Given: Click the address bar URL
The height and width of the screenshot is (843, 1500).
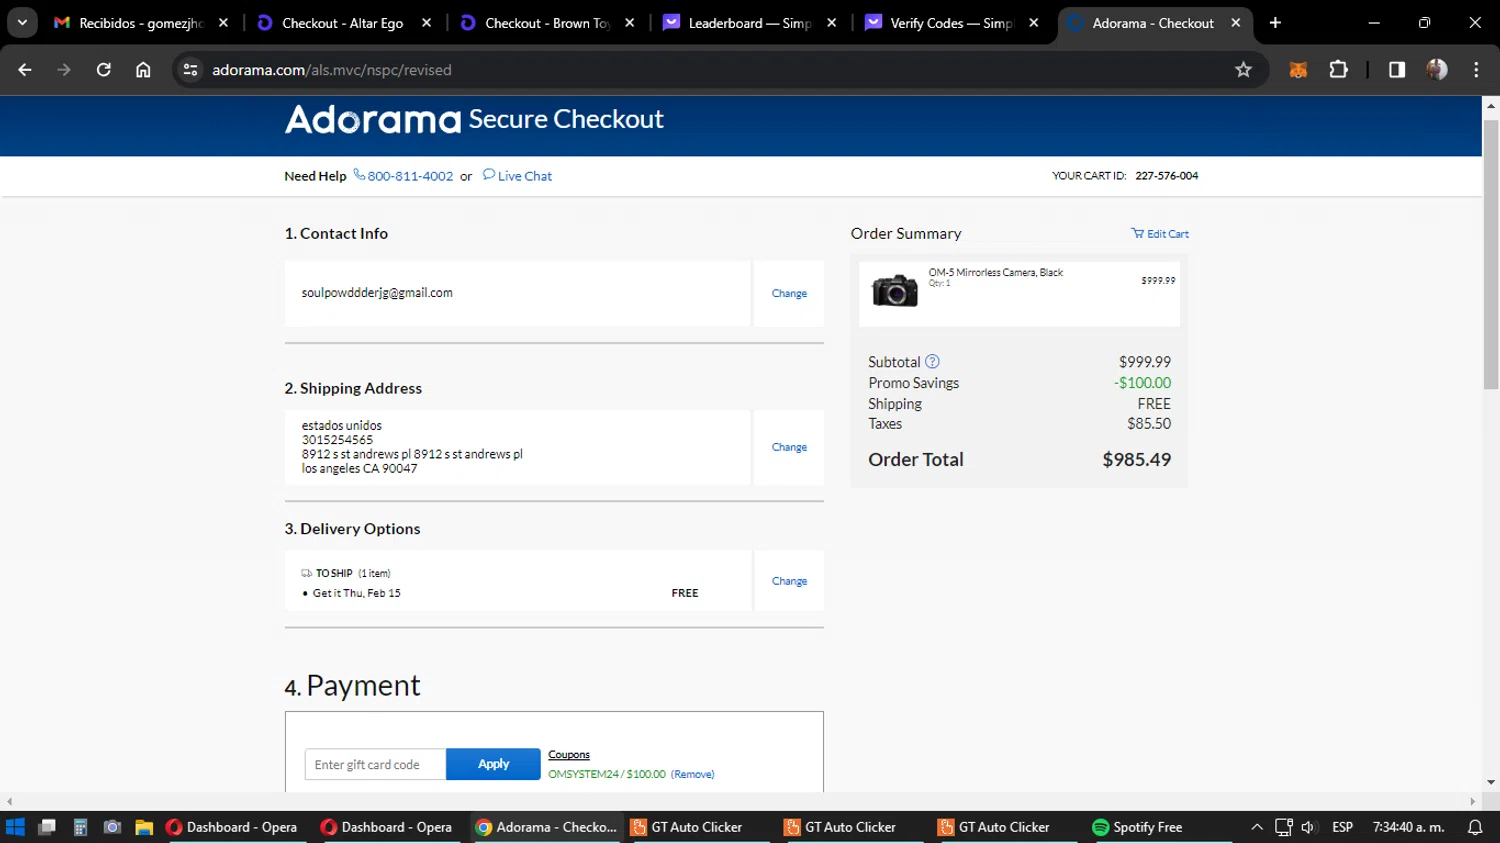Looking at the screenshot, I should 332,70.
